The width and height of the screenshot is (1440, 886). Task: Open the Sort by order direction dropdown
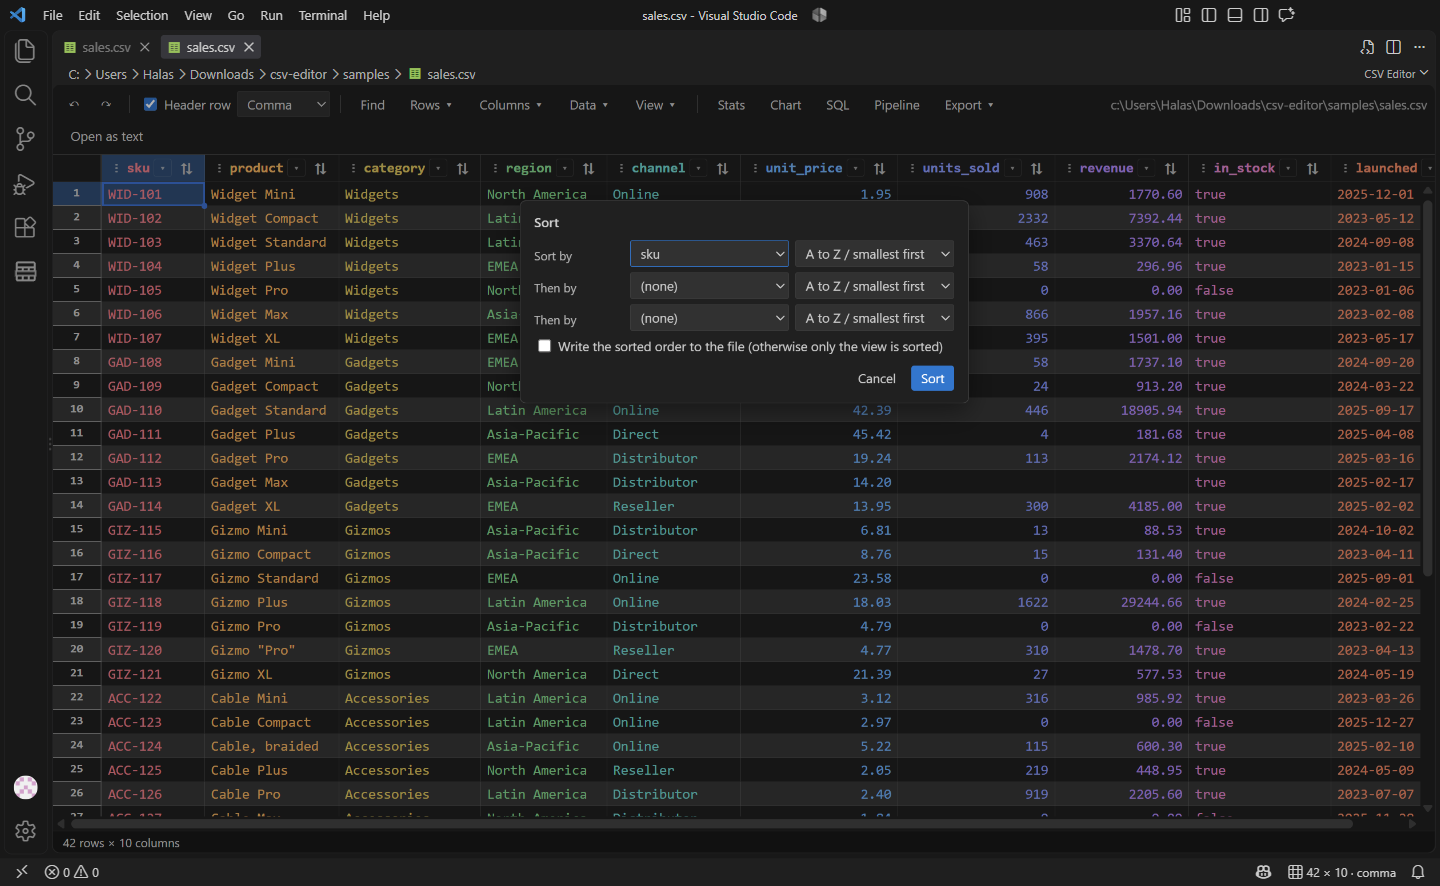coord(874,254)
